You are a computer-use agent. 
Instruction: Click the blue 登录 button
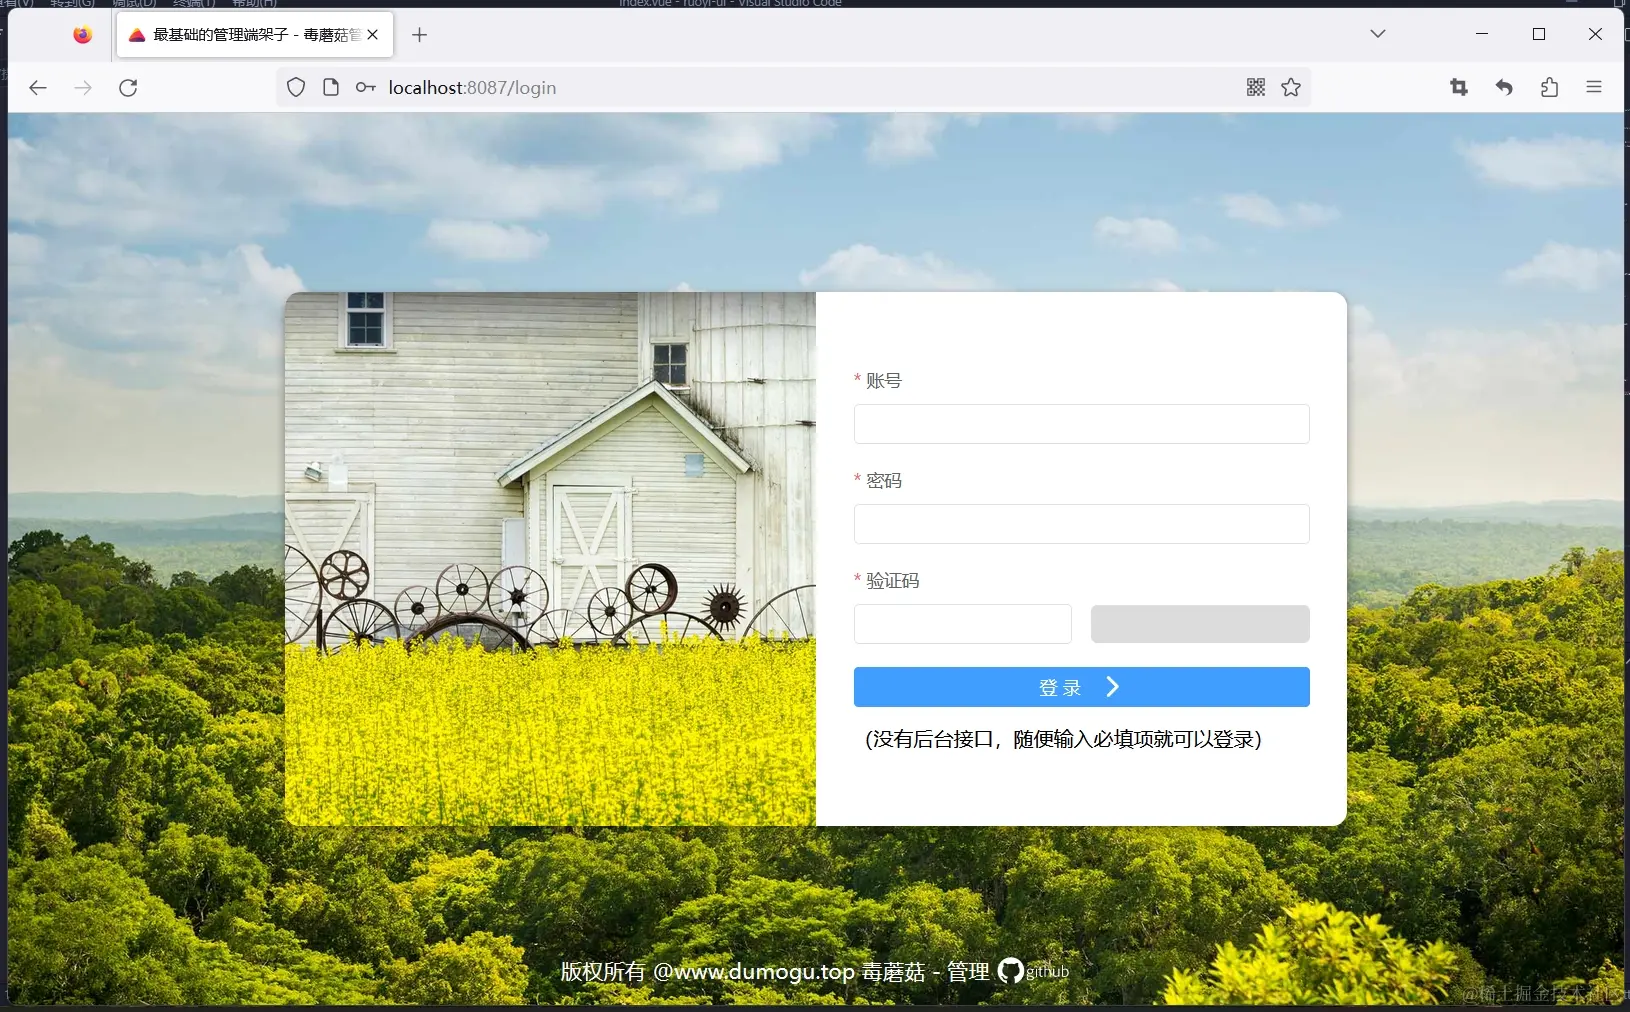pos(1081,687)
